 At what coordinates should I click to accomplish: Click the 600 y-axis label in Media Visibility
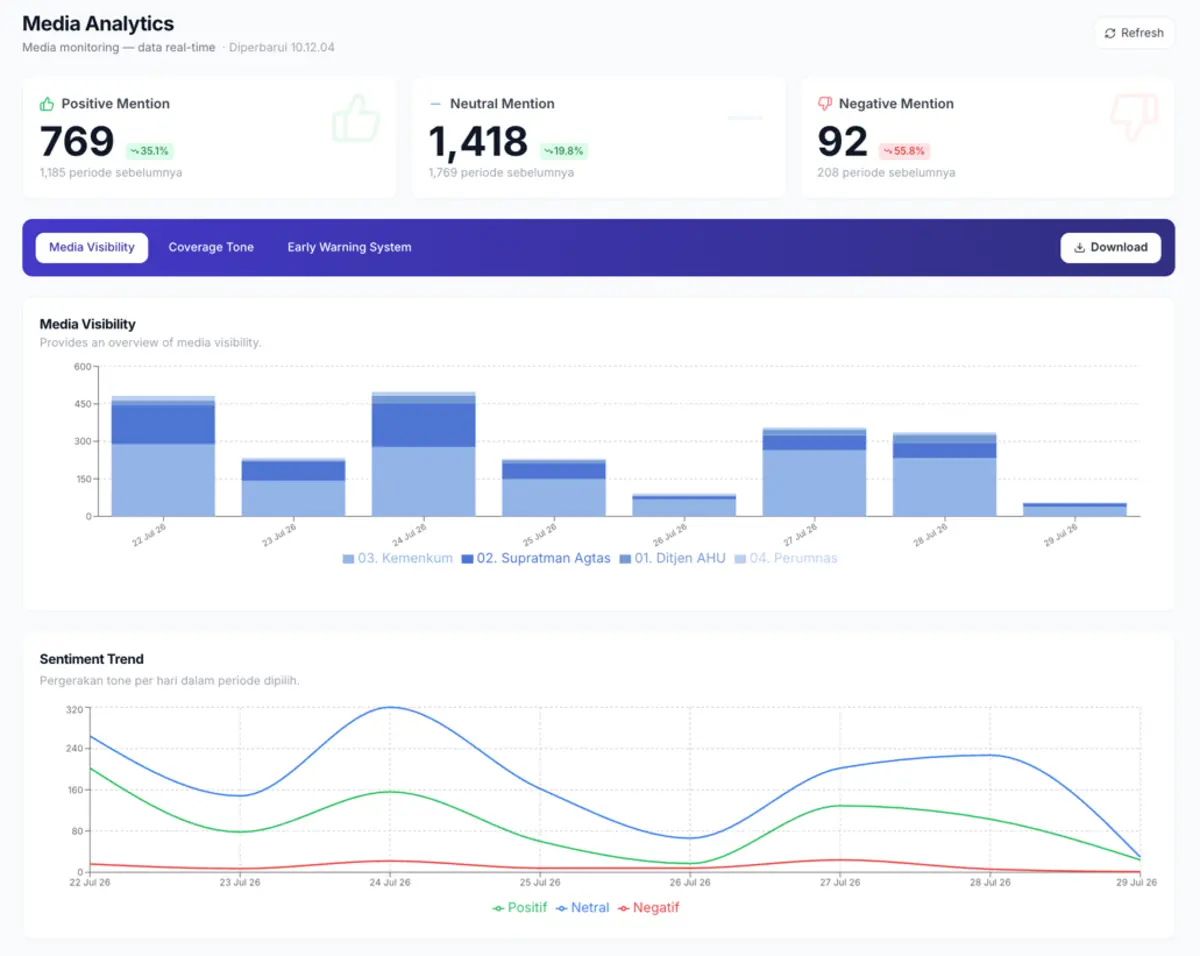pyautogui.click(x=83, y=367)
